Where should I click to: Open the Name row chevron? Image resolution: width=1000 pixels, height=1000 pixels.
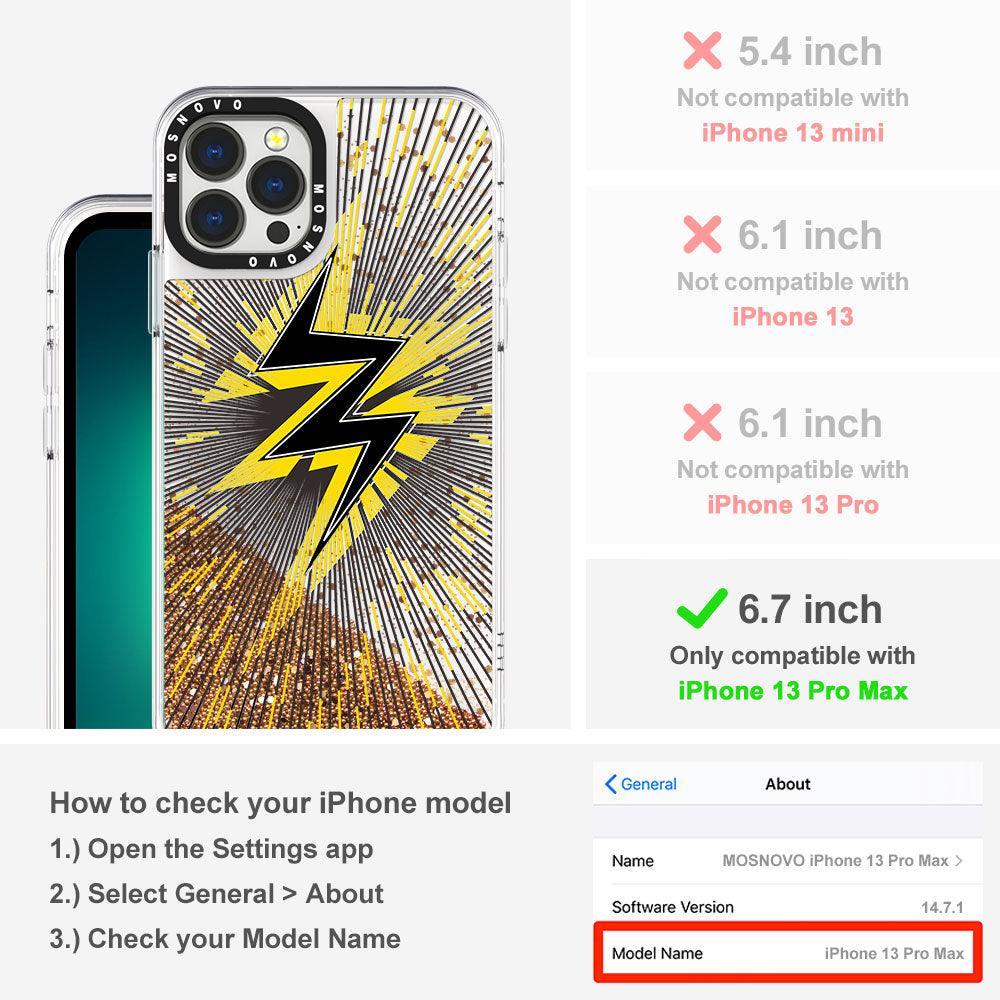959,860
